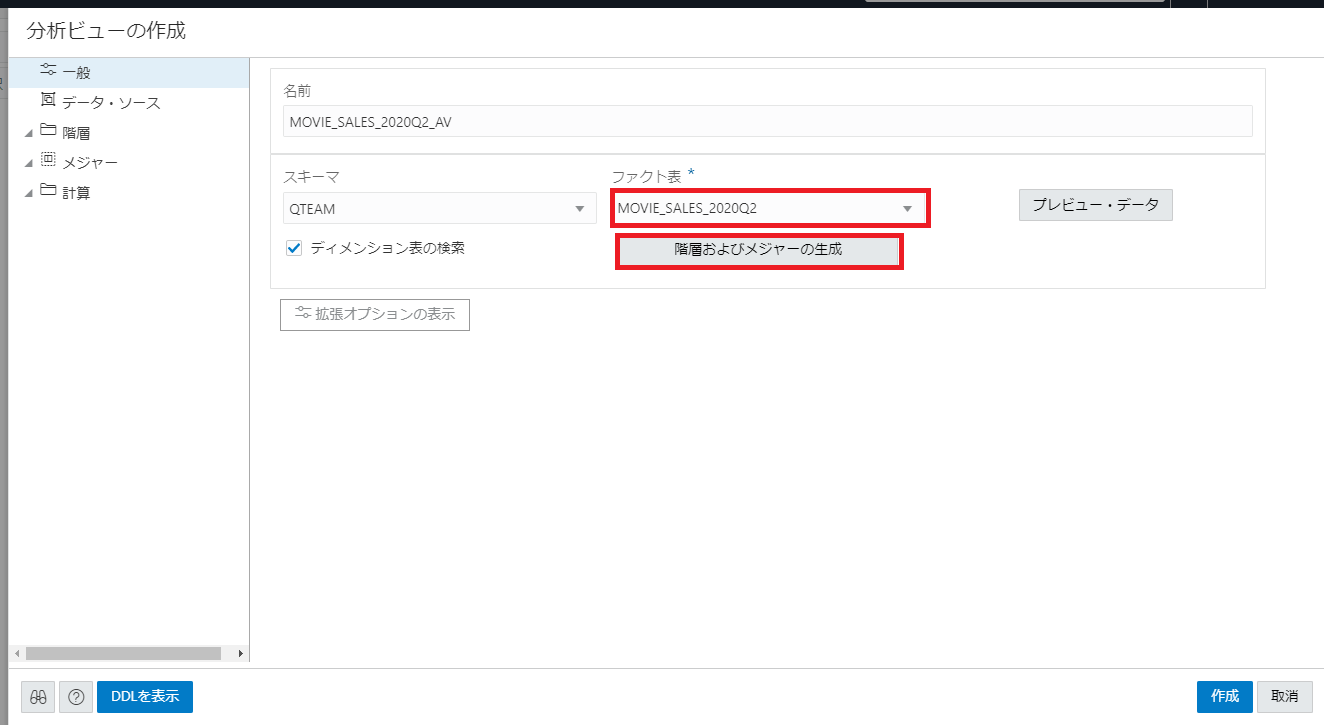Screen dimensions: 1324x725
Task: Open help with the question mark icon
Action: click(x=75, y=697)
